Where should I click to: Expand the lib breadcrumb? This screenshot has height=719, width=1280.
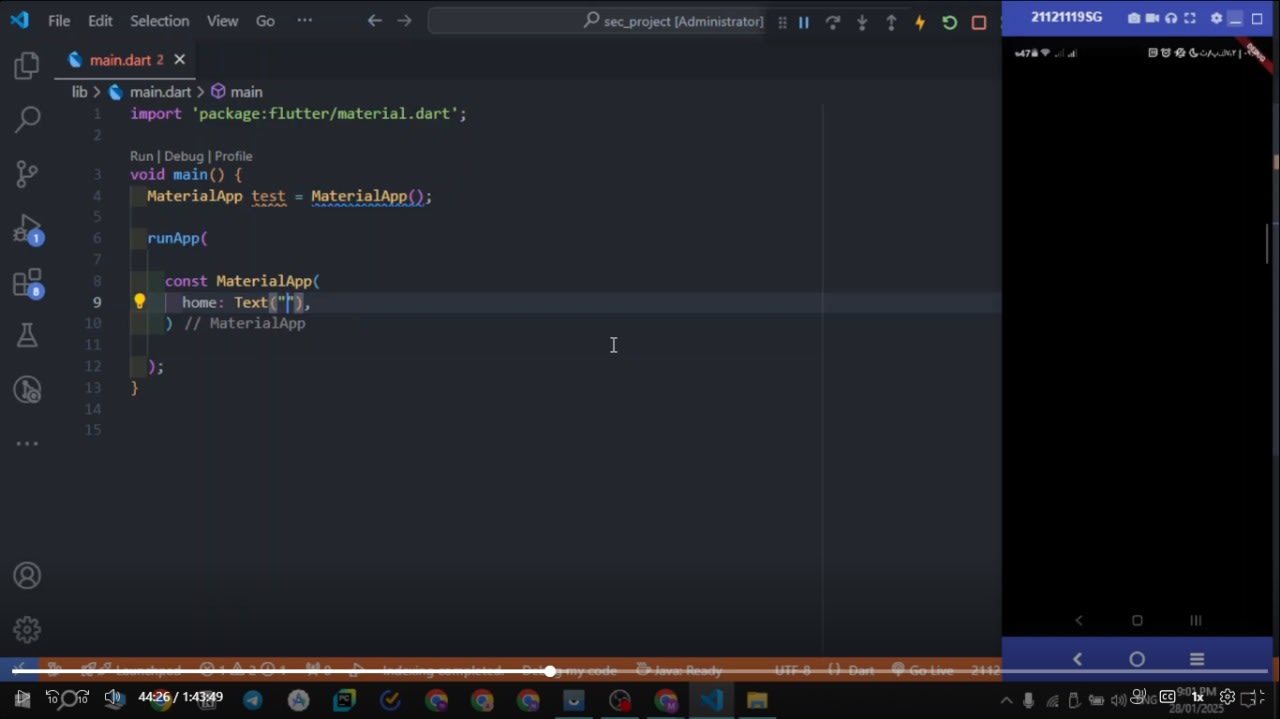80,92
